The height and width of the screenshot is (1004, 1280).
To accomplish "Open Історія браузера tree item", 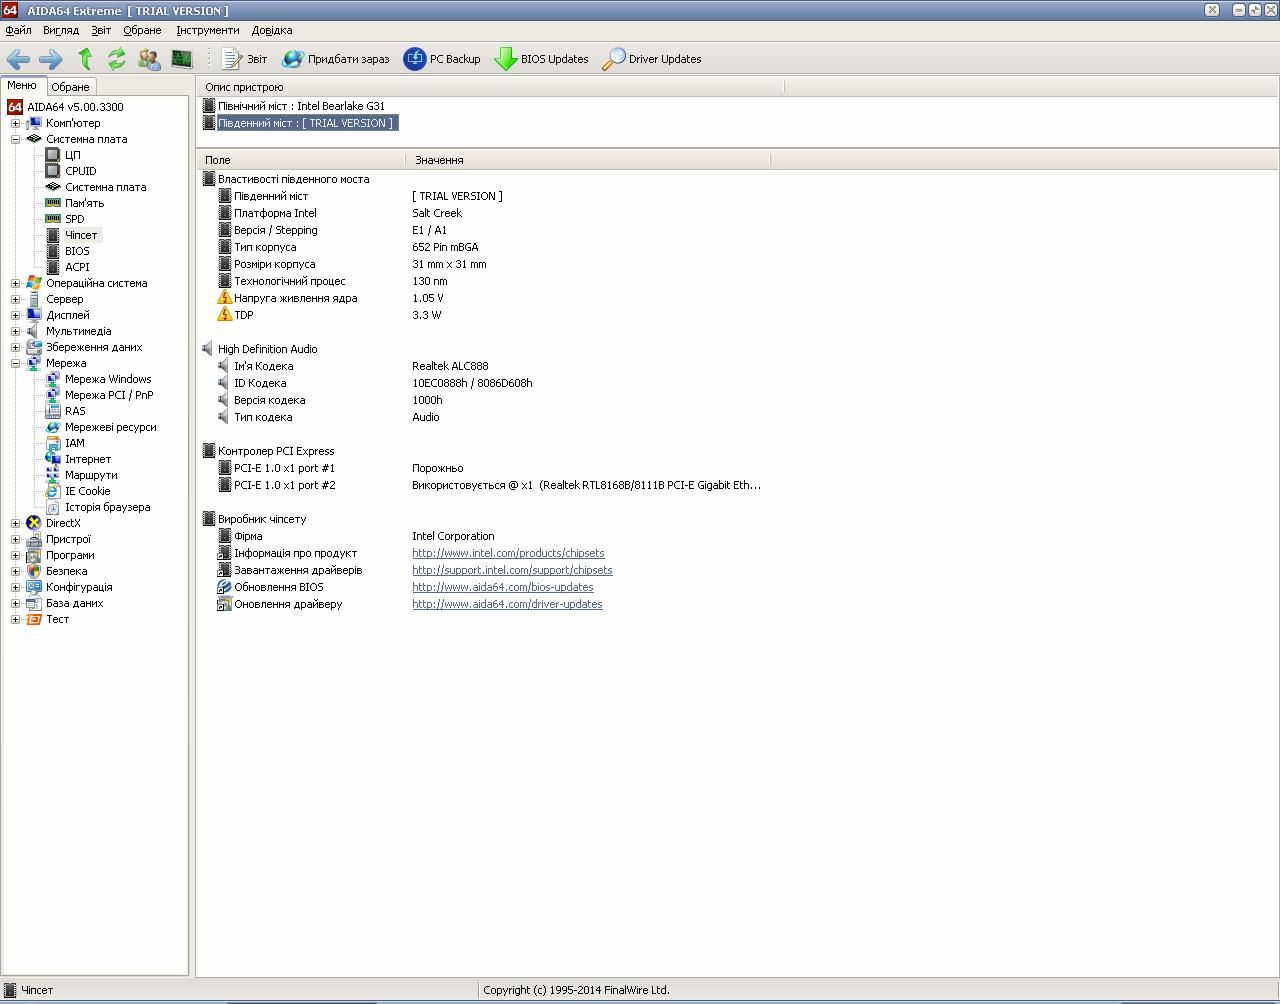I will click(108, 507).
